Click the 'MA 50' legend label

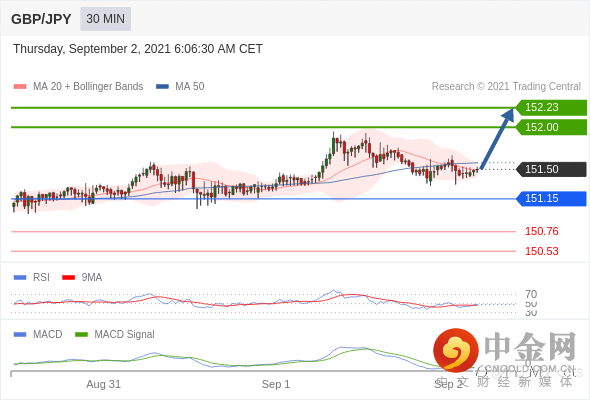[x=190, y=87]
